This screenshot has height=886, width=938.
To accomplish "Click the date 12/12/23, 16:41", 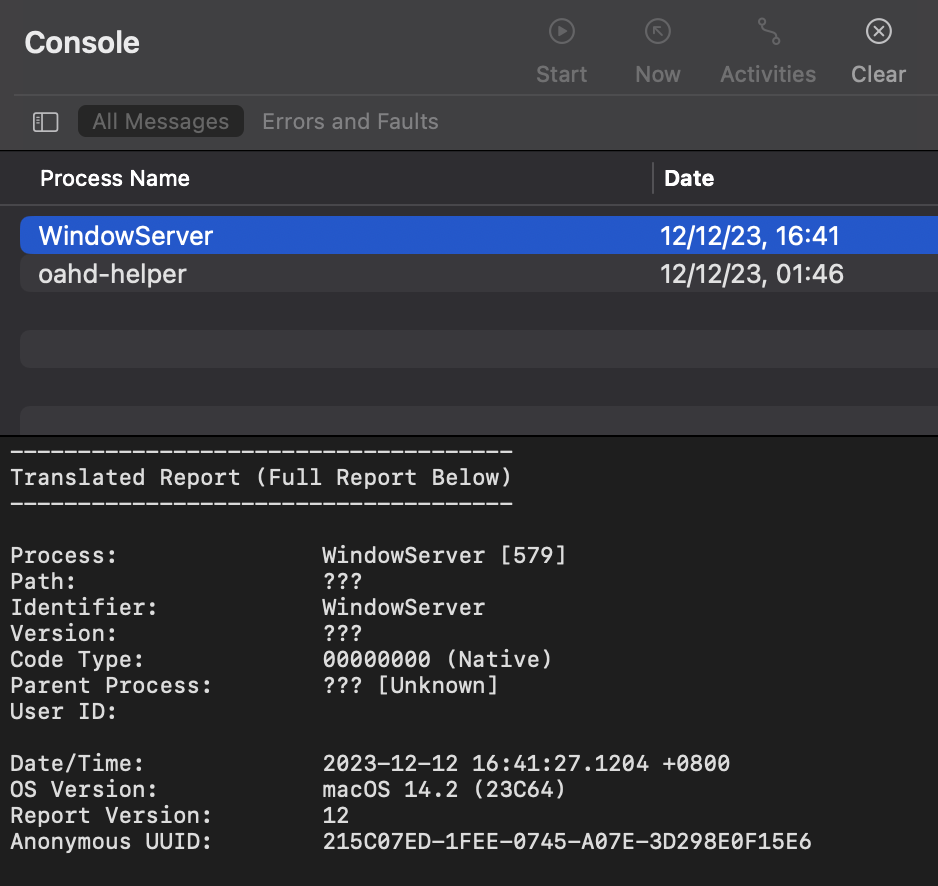I will 749,236.
